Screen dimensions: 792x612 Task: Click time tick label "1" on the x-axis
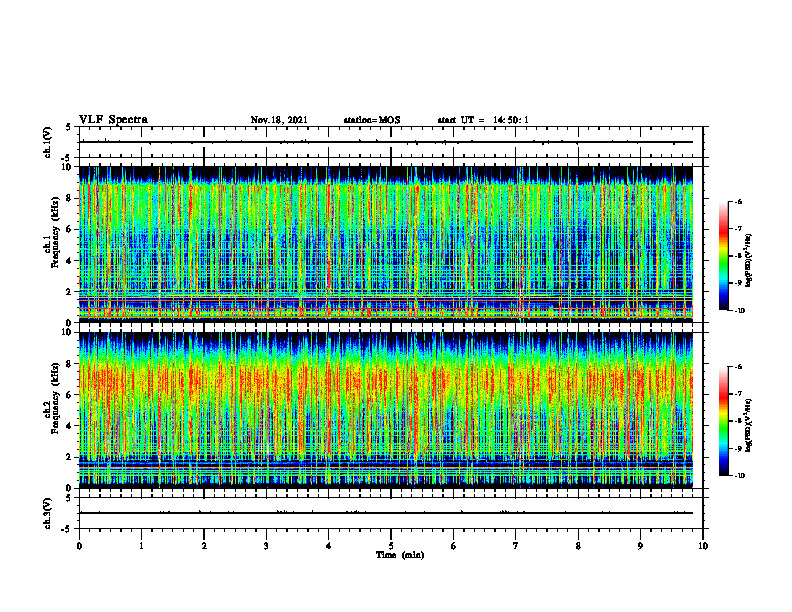[141, 546]
